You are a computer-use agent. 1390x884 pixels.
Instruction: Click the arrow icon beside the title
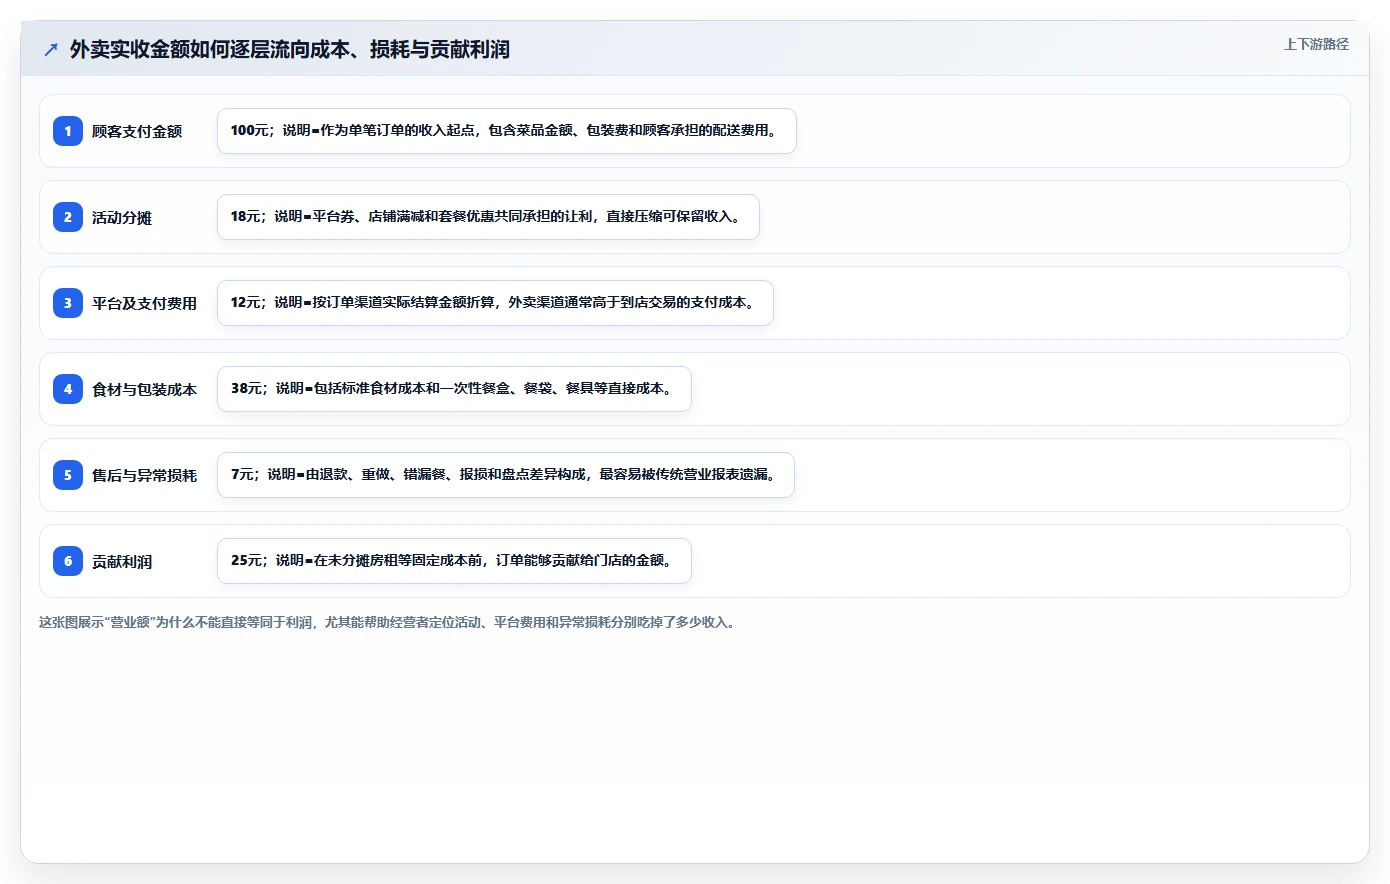pos(51,49)
